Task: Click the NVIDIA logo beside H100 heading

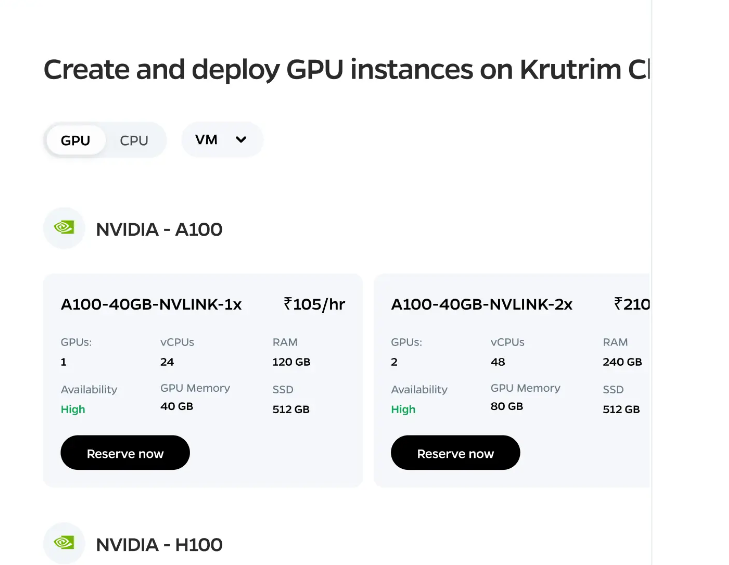Action: pos(64,543)
